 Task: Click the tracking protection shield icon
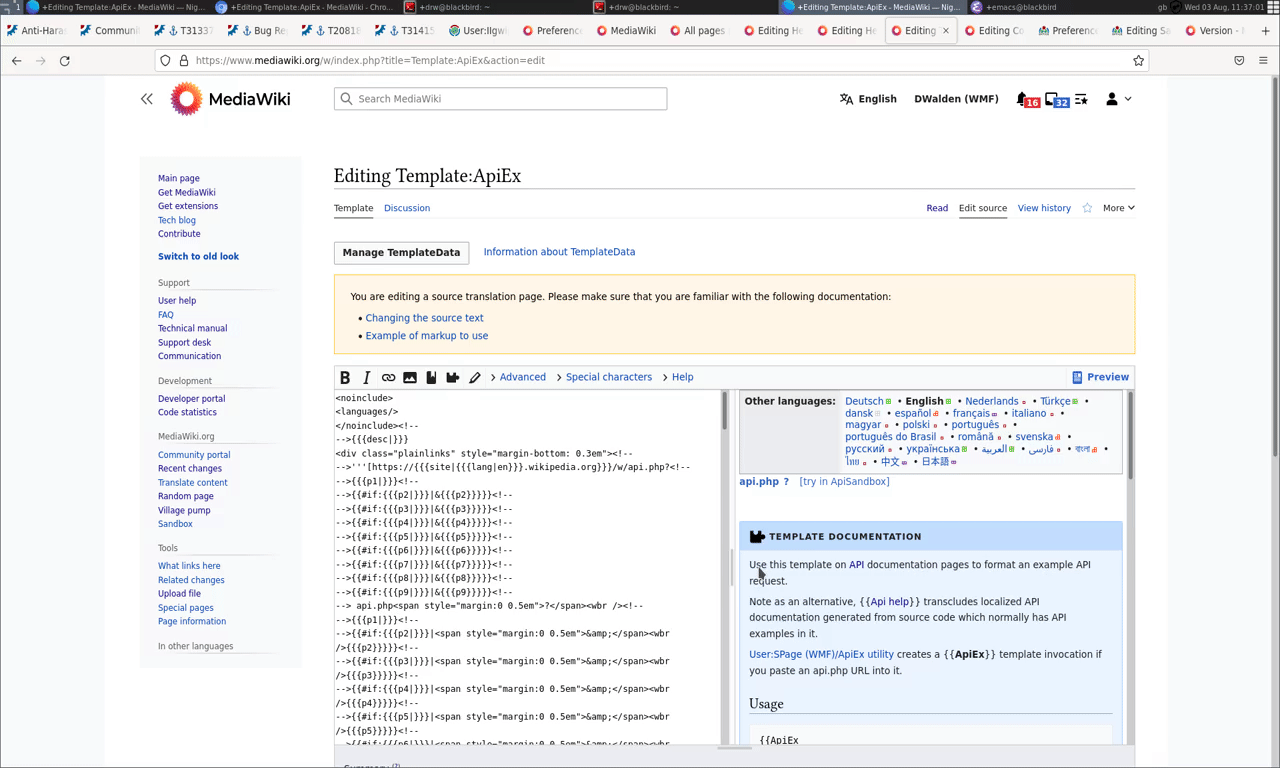(x=165, y=60)
